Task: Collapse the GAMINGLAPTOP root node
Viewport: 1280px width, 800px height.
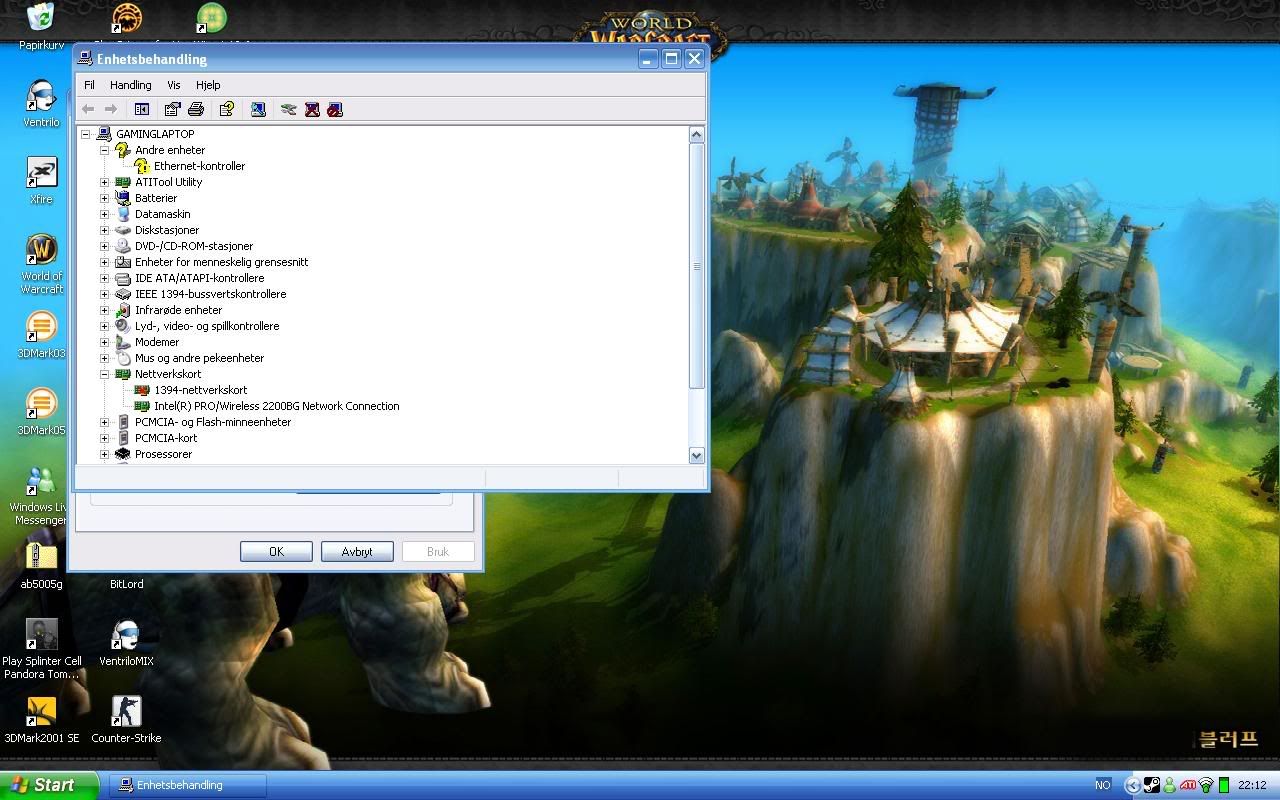Action: click(x=86, y=134)
